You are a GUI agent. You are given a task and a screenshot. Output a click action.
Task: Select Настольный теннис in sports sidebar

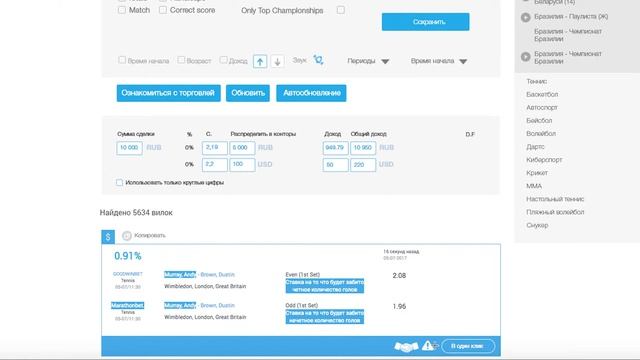coord(555,199)
